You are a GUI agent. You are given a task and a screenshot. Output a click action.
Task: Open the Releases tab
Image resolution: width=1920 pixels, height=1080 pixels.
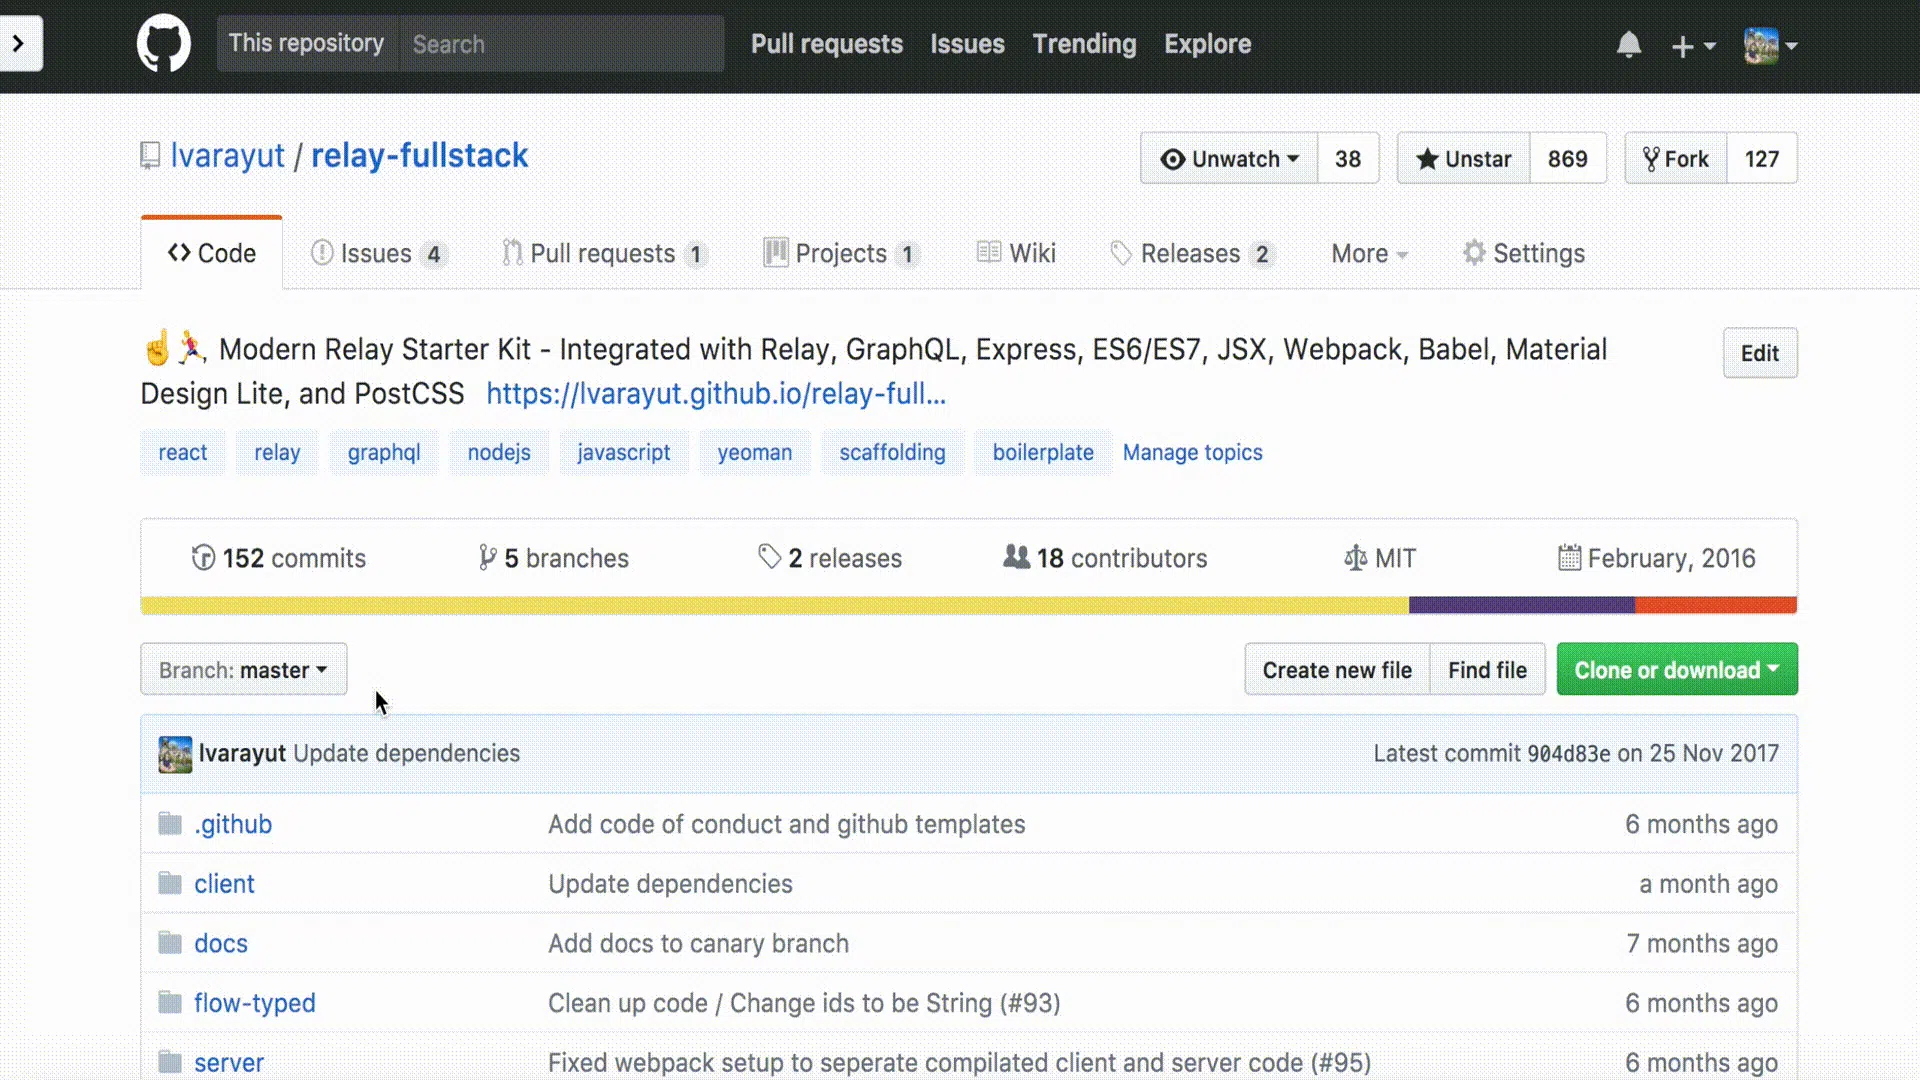click(x=1192, y=253)
